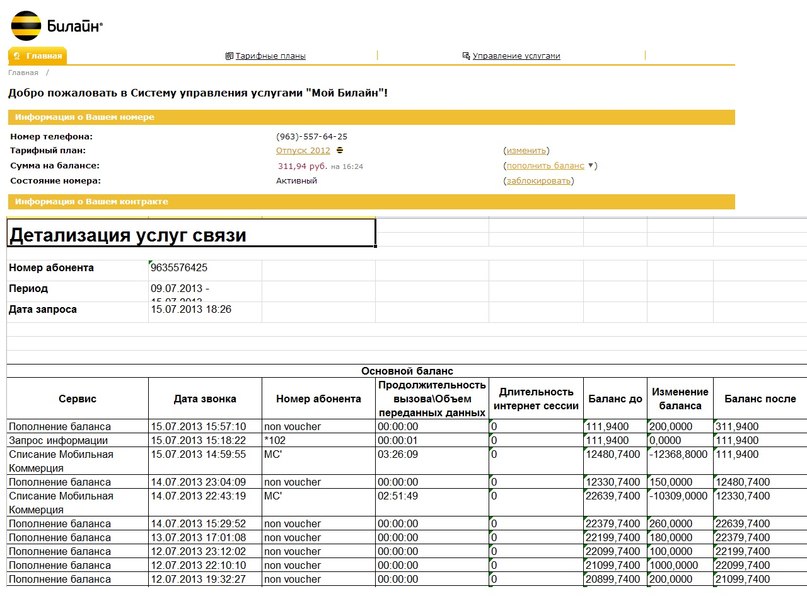Select the date cell 14.07.2013 23:04:09
This screenshot has width=807, height=601.
click(x=205, y=482)
